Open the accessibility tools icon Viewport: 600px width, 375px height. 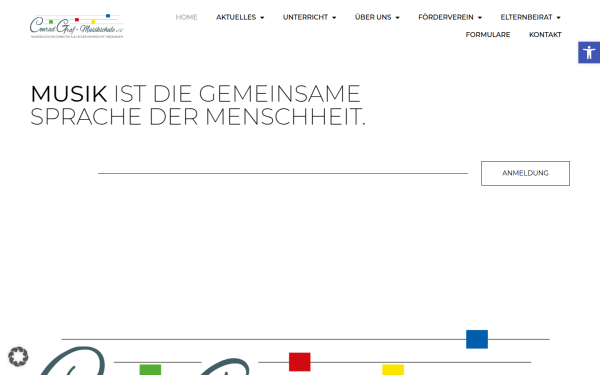click(x=589, y=52)
